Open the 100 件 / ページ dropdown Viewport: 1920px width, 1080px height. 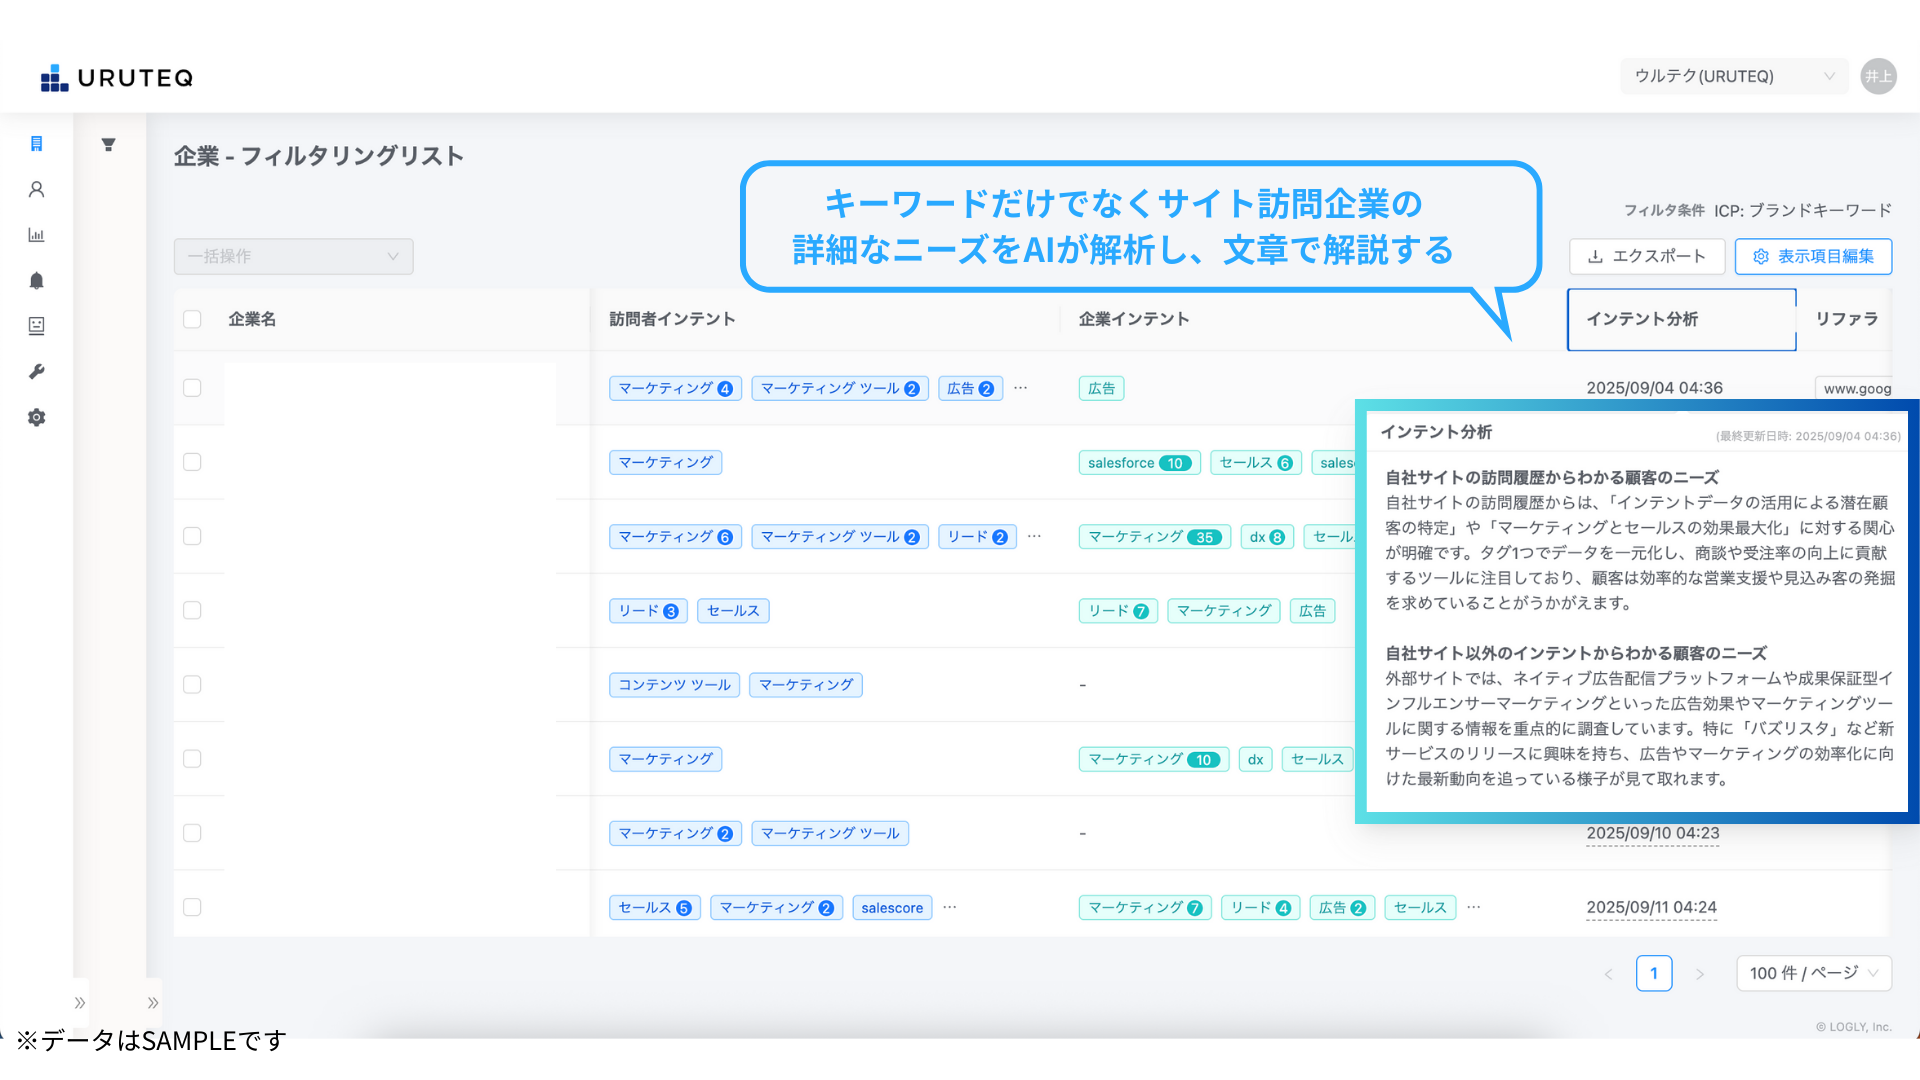point(1813,973)
